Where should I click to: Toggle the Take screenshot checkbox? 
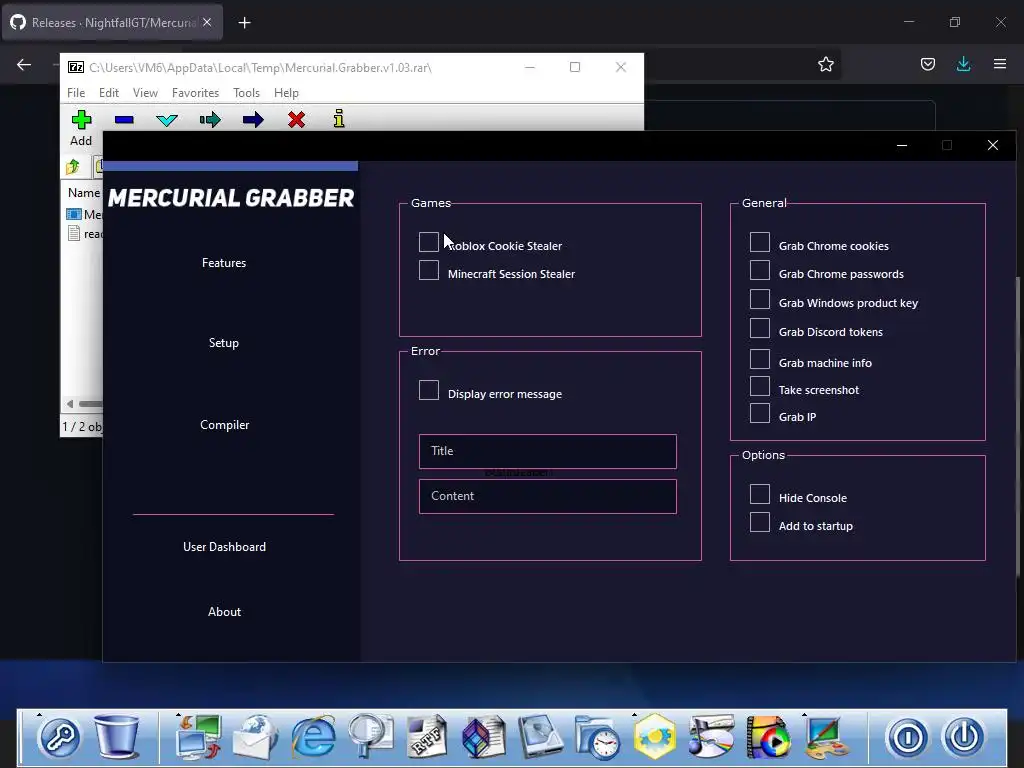point(760,386)
